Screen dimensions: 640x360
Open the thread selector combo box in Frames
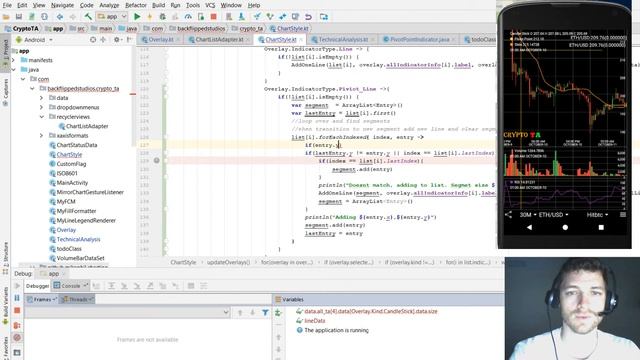[127, 313]
